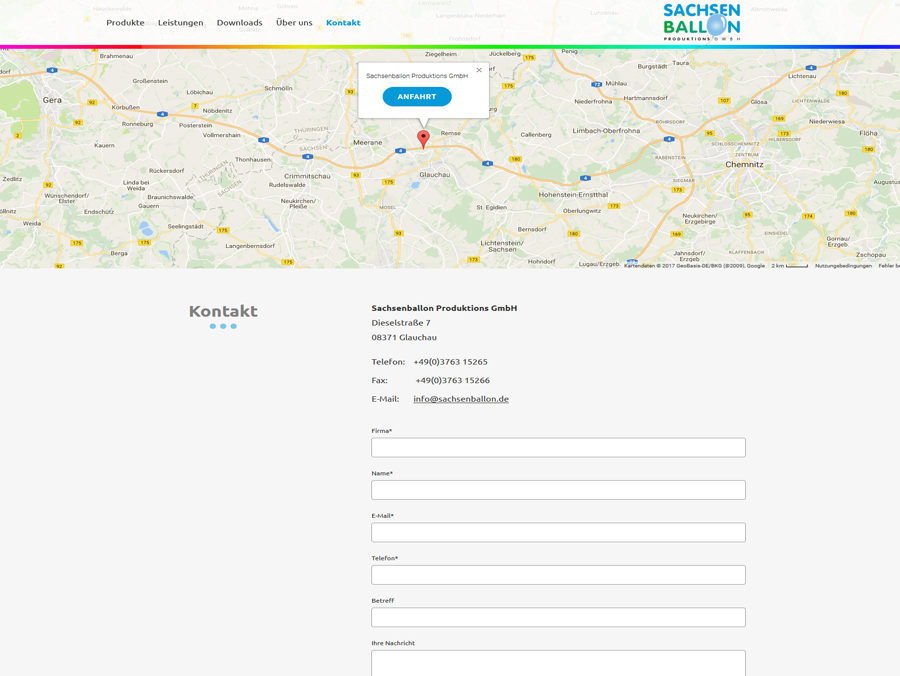The width and height of the screenshot is (900, 676).
Task: Open the Leistungen menu item
Action: click(x=180, y=22)
